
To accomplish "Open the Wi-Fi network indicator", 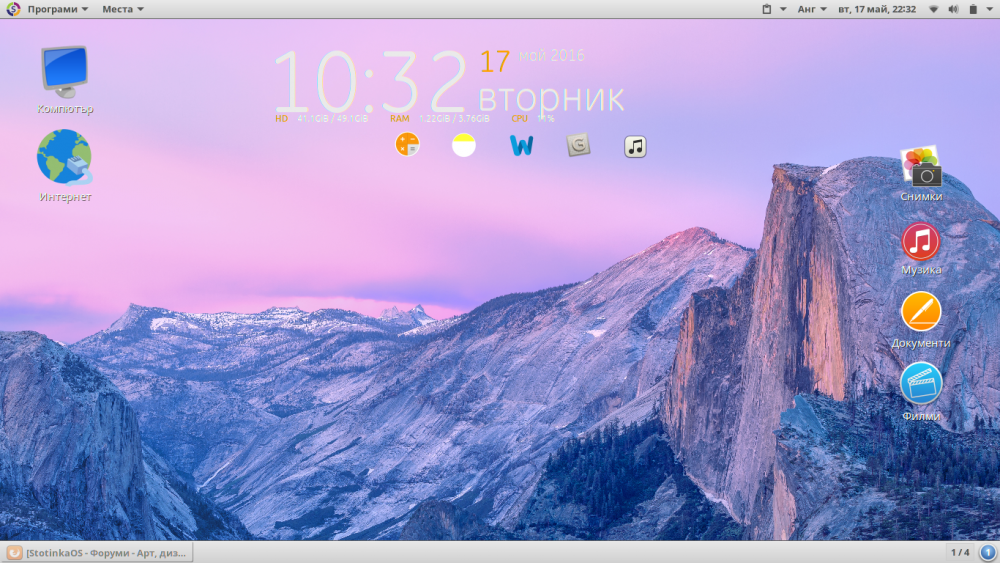I will pyautogui.click(x=933, y=9).
